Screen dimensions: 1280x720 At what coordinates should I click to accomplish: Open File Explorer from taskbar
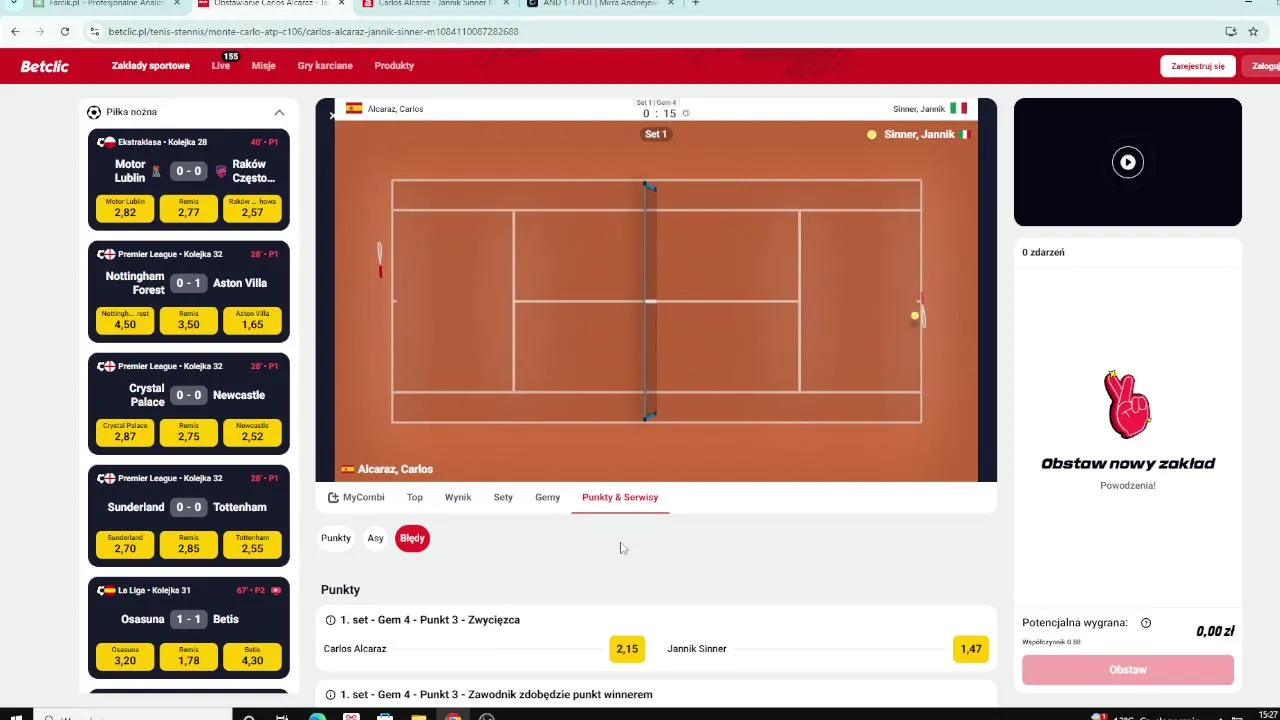(419, 716)
